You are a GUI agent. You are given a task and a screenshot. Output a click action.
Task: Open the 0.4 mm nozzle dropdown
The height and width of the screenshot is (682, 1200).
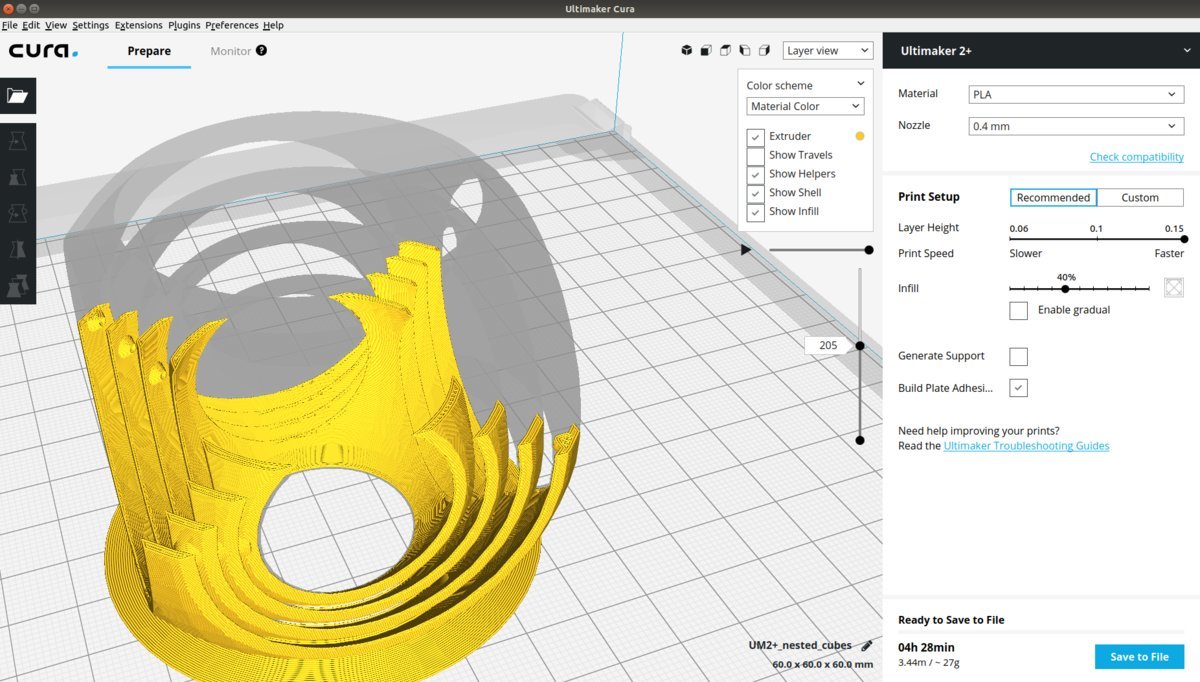[x=1077, y=126]
